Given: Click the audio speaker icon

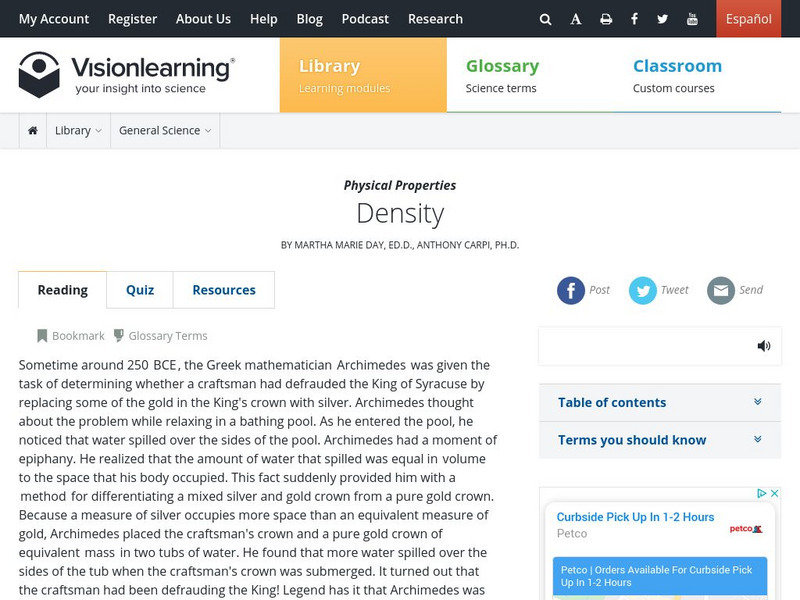Looking at the screenshot, I should (764, 346).
